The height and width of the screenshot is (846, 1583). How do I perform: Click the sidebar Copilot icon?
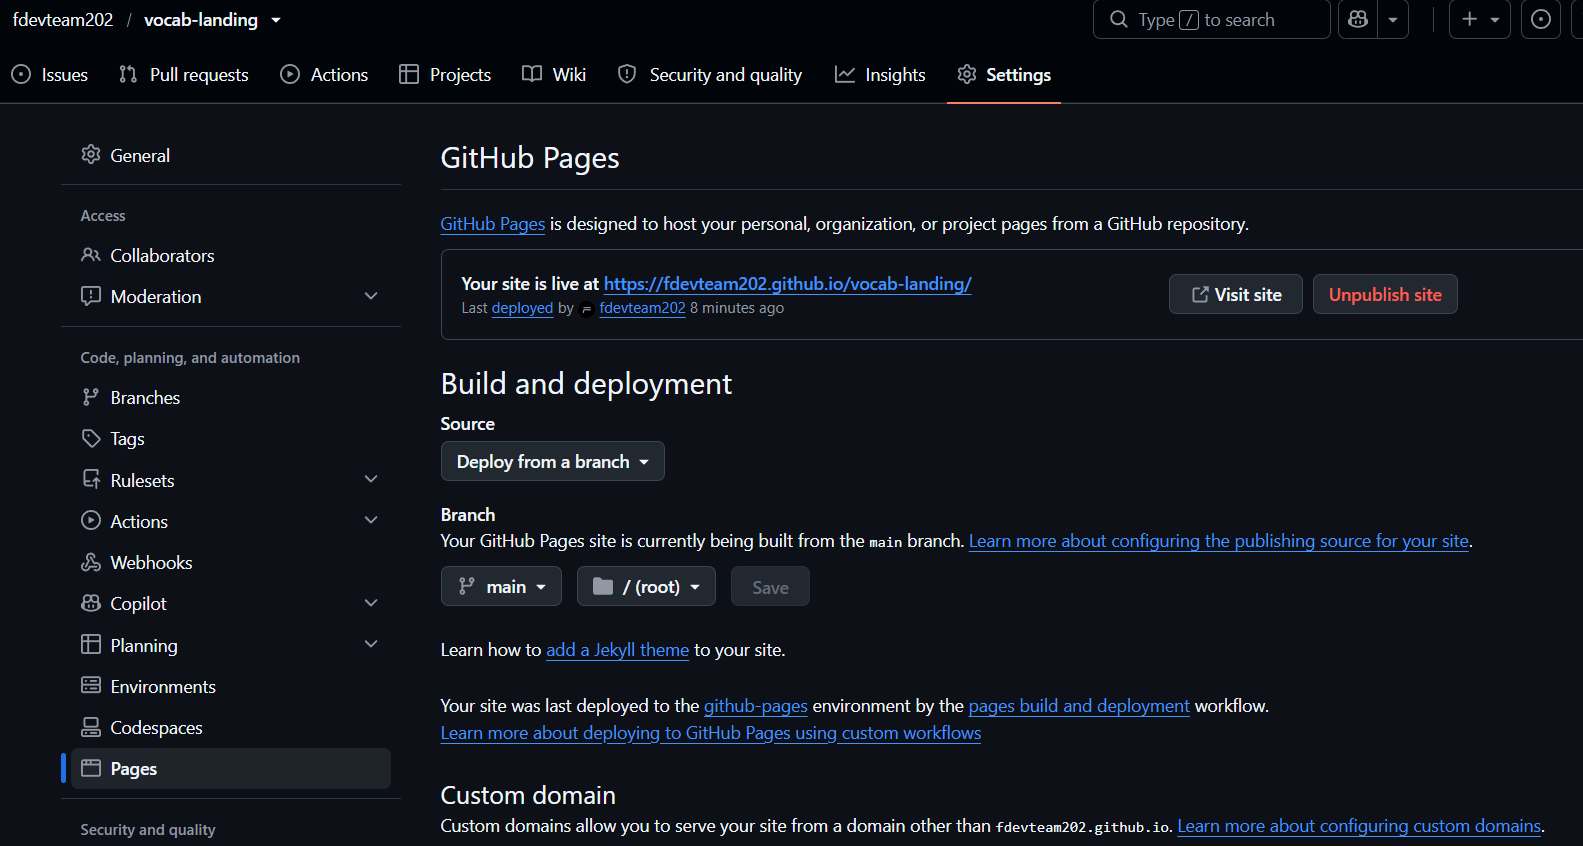point(91,603)
